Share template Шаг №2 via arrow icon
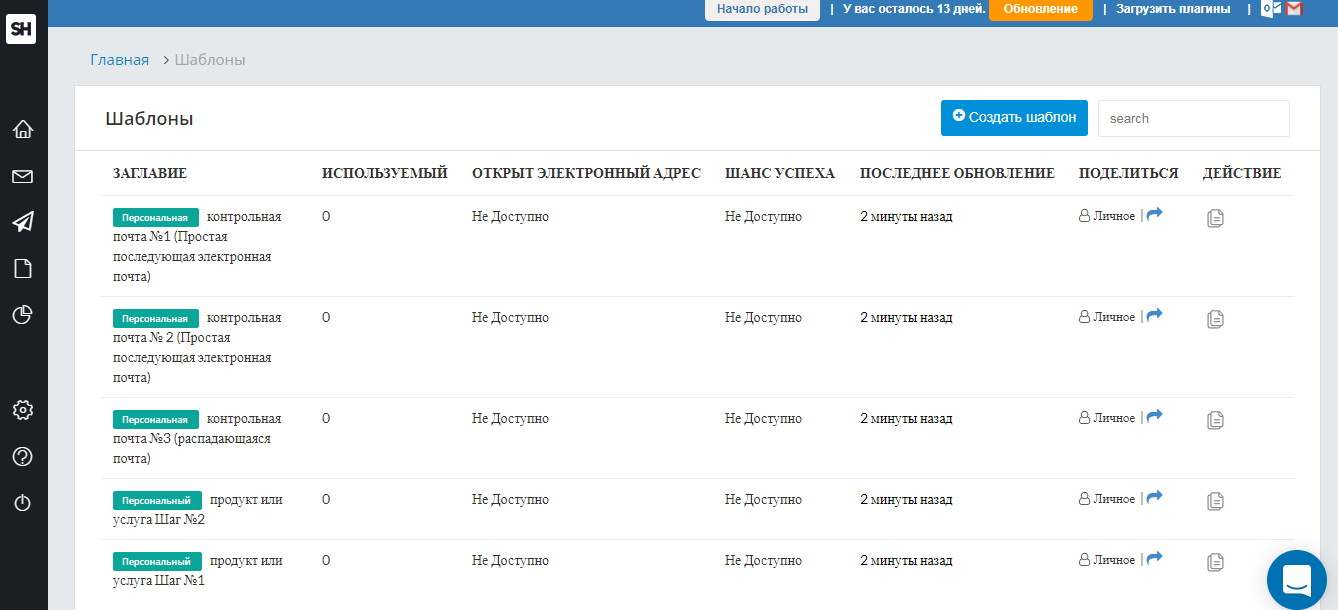The image size is (1338, 610). pyautogui.click(x=1154, y=497)
